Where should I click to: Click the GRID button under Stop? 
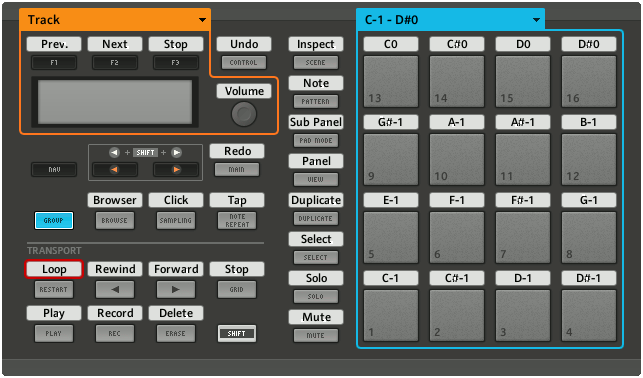pyautogui.click(x=237, y=289)
